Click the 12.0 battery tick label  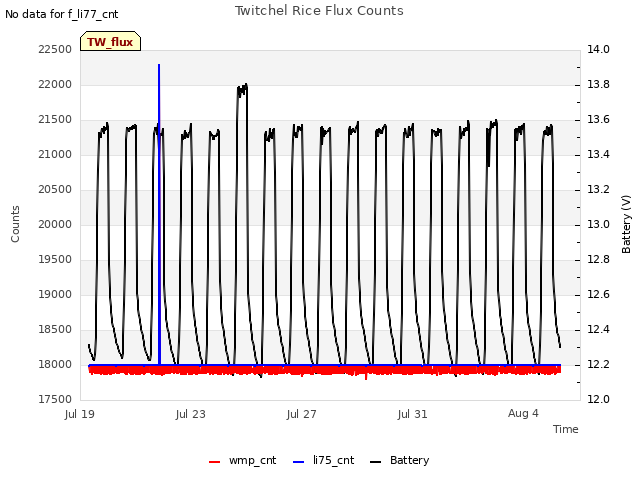pyautogui.click(x=598, y=399)
